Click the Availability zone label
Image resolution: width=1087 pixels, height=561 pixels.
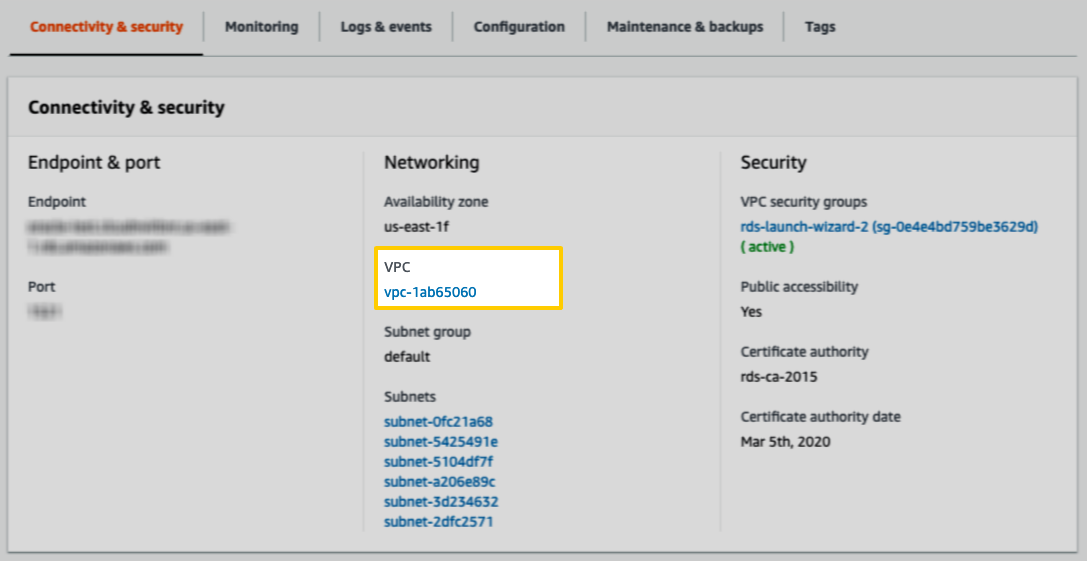click(436, 202)
